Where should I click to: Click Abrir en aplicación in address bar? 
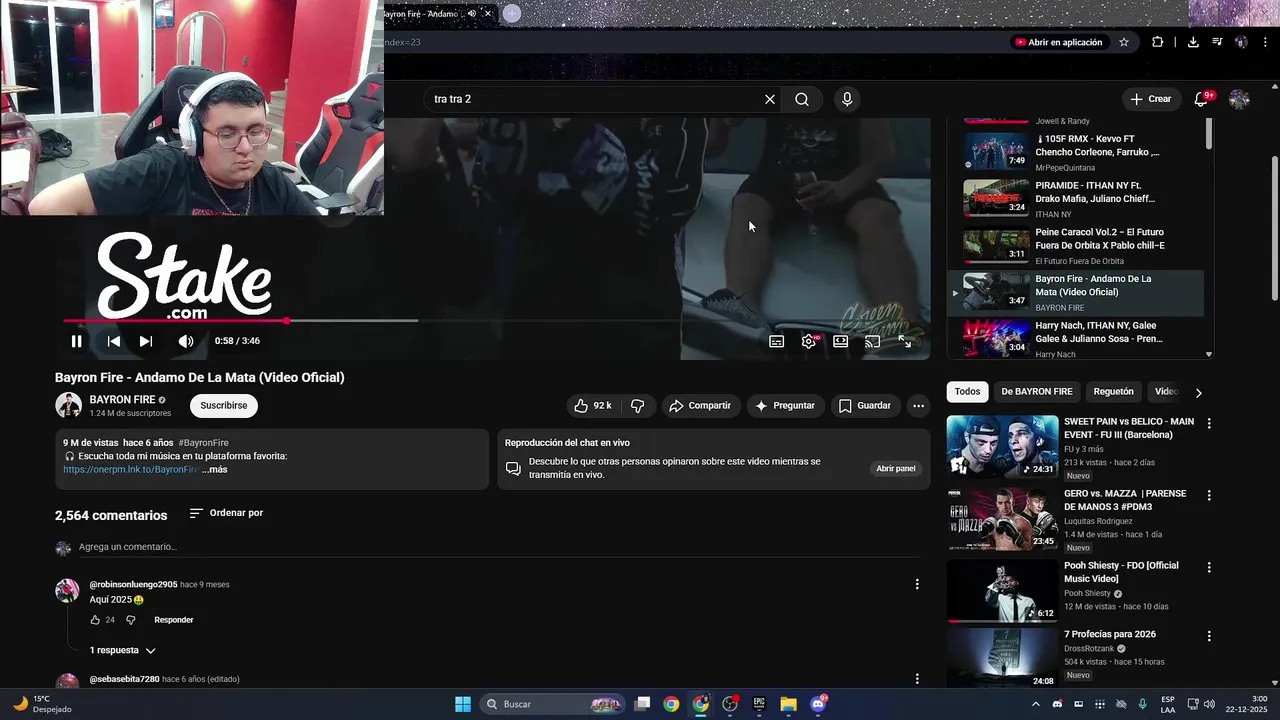click(x=1058, y=42)
